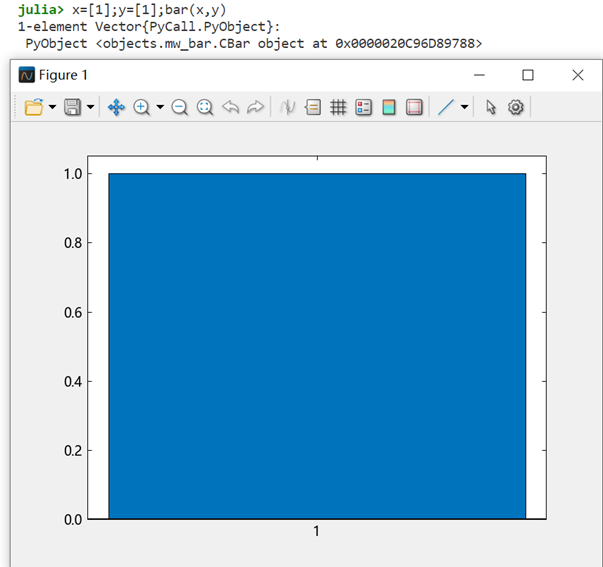Click the julia> prompt in terminal
This screenshot has height=567, width=603.
41,9
